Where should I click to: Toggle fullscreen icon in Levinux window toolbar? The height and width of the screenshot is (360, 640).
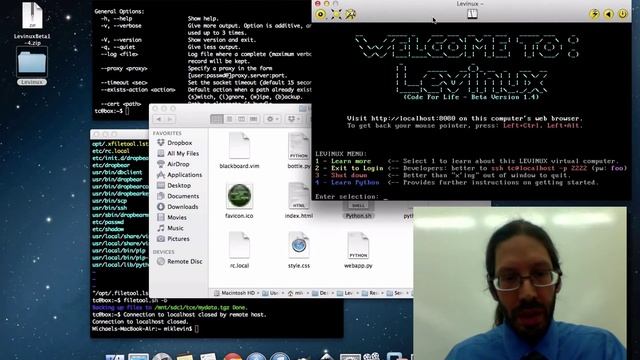click(336, 14)
